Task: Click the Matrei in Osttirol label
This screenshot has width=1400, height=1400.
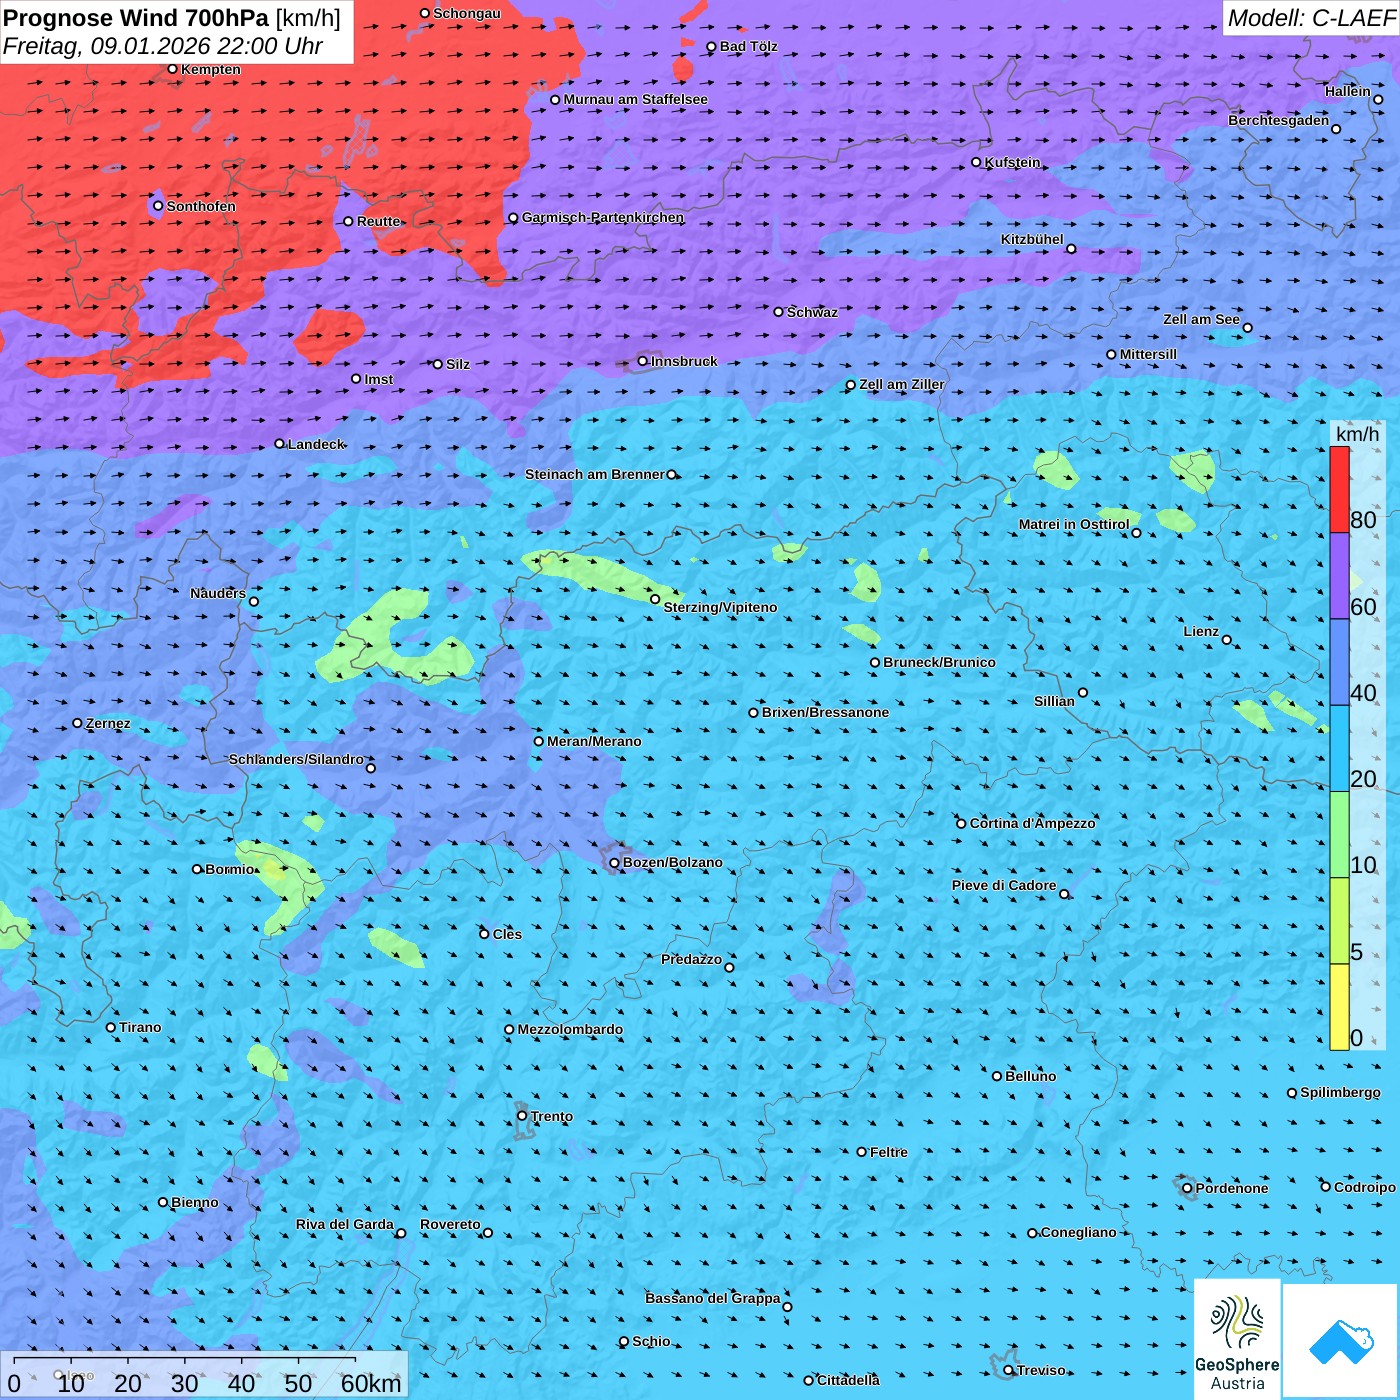Action: [1074, 524]
